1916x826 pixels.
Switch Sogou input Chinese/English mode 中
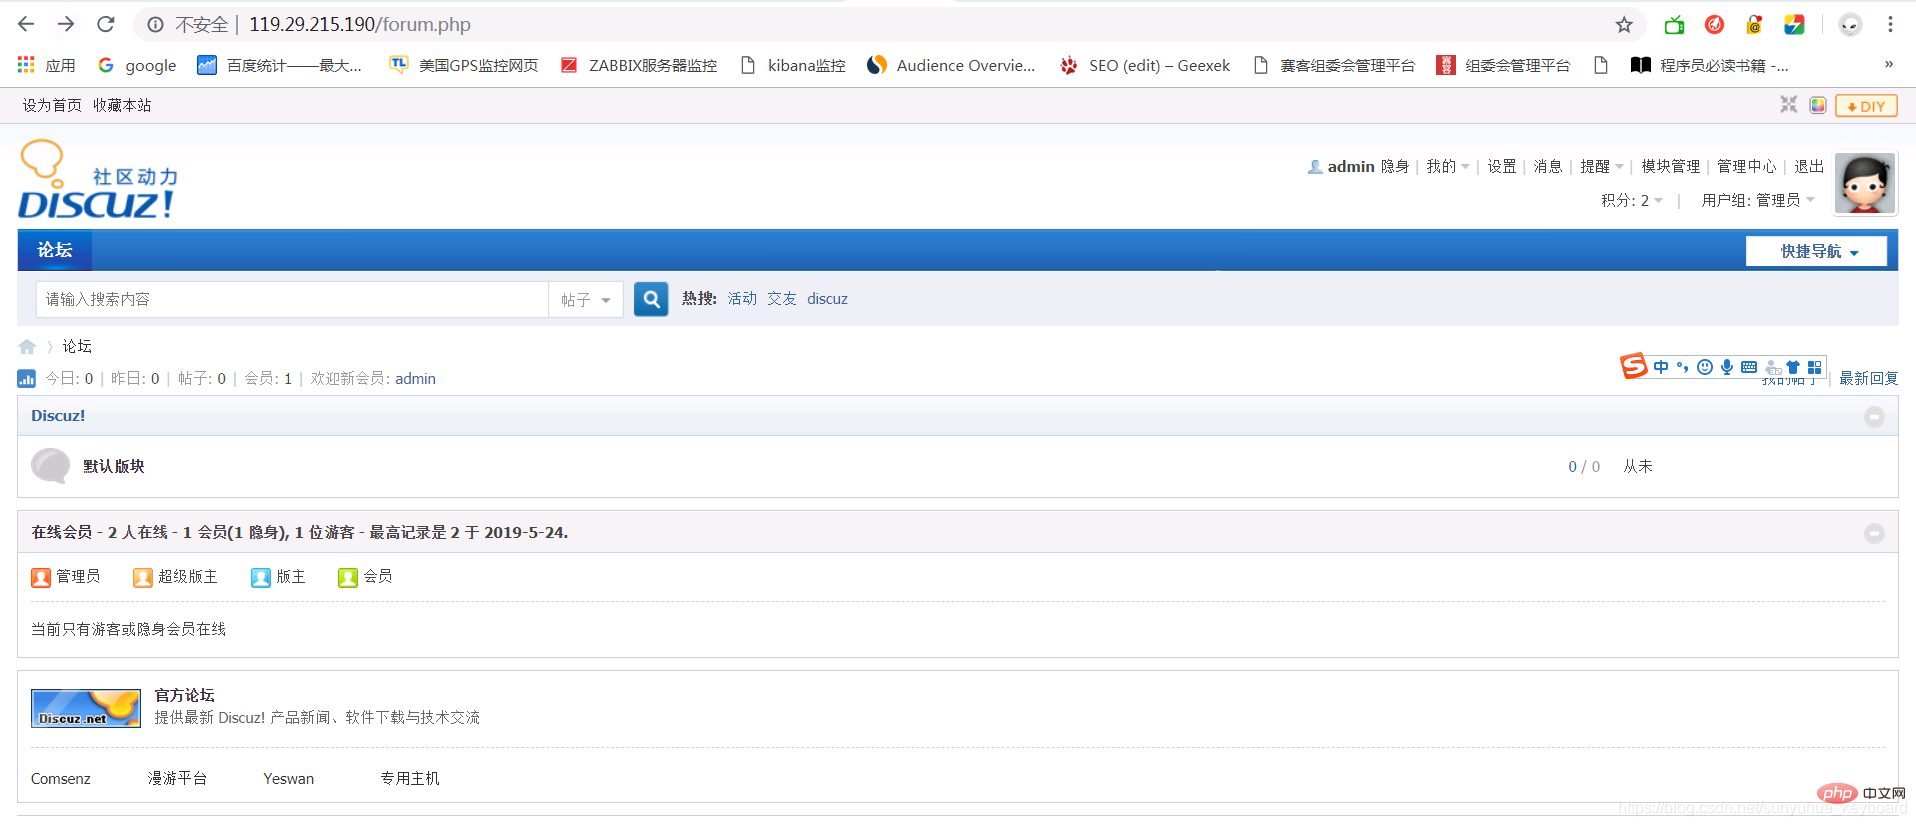[1661, 367]
